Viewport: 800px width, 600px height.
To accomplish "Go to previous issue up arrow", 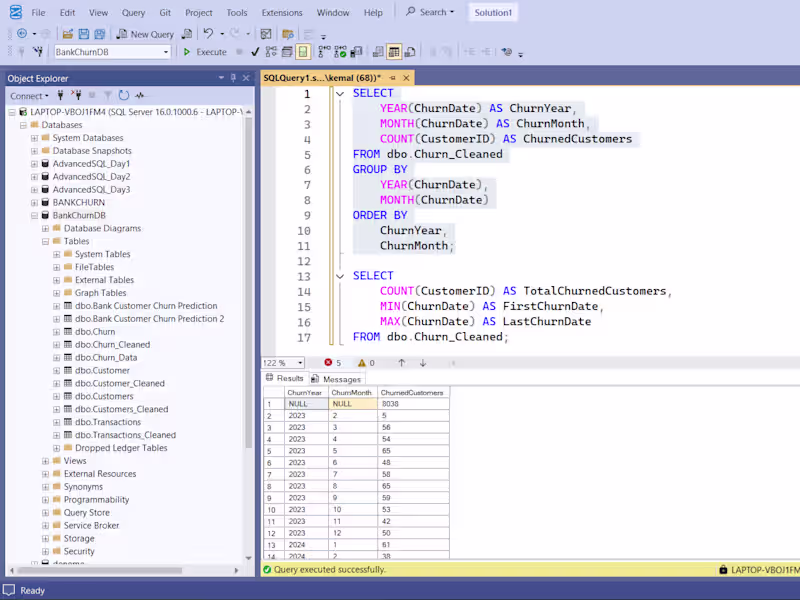I will (402, 363).
